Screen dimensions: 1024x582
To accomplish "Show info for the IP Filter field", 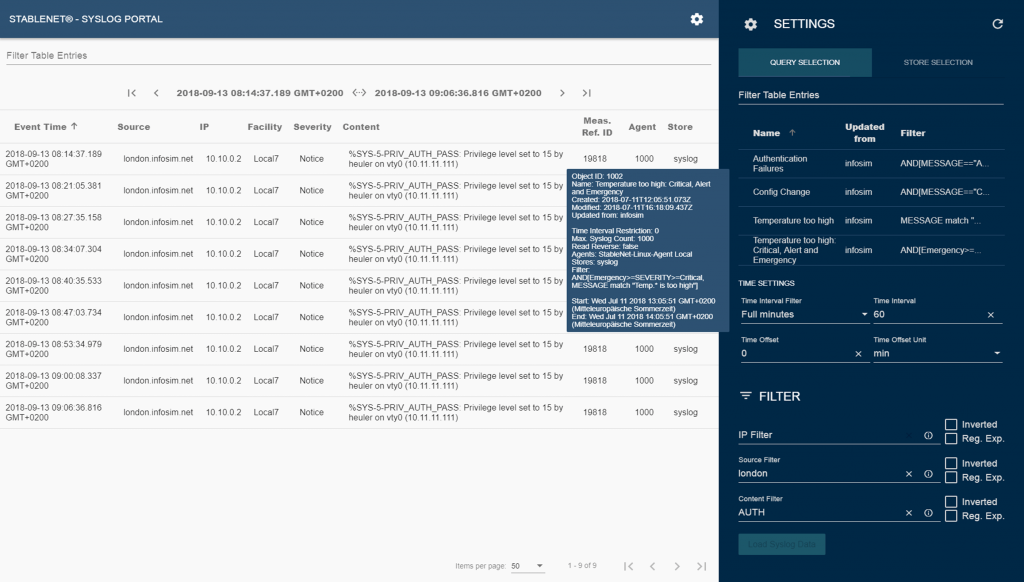I will tap(928, 436).
